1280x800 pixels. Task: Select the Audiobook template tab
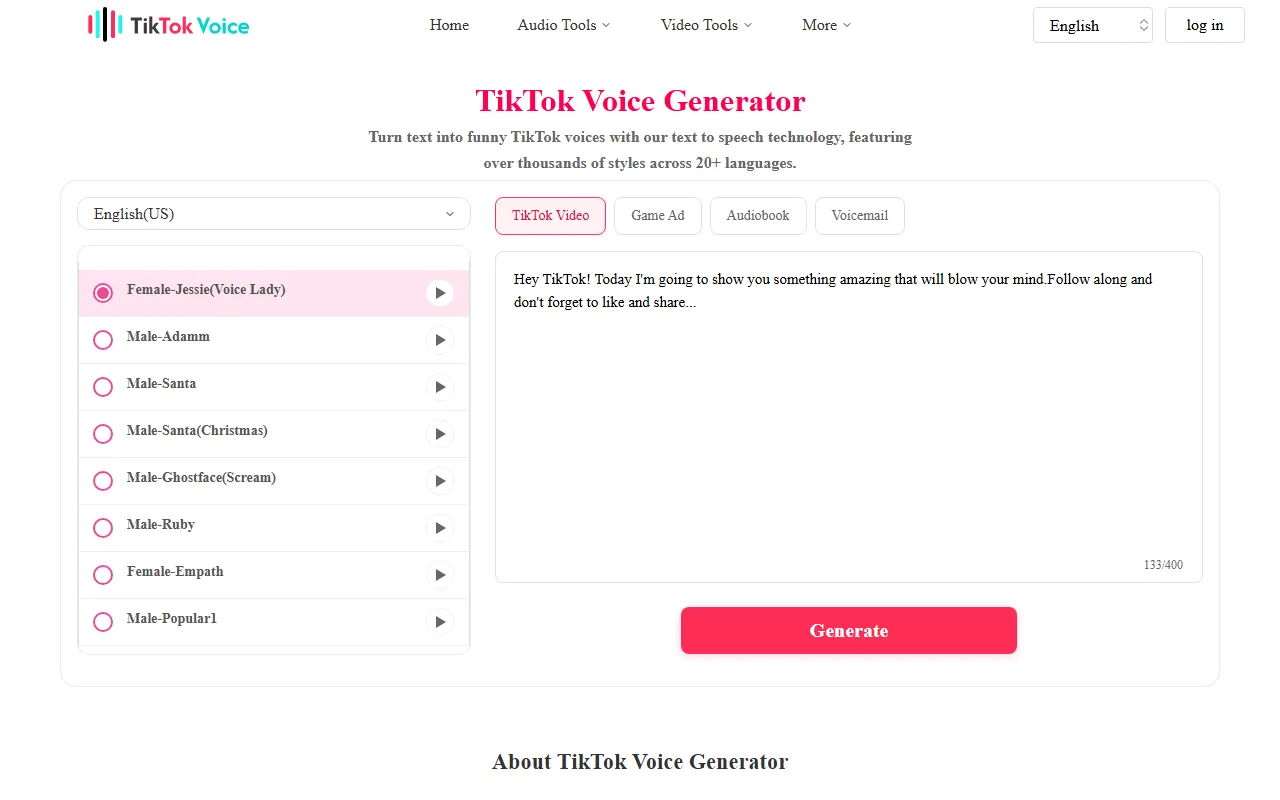point(757,216)
